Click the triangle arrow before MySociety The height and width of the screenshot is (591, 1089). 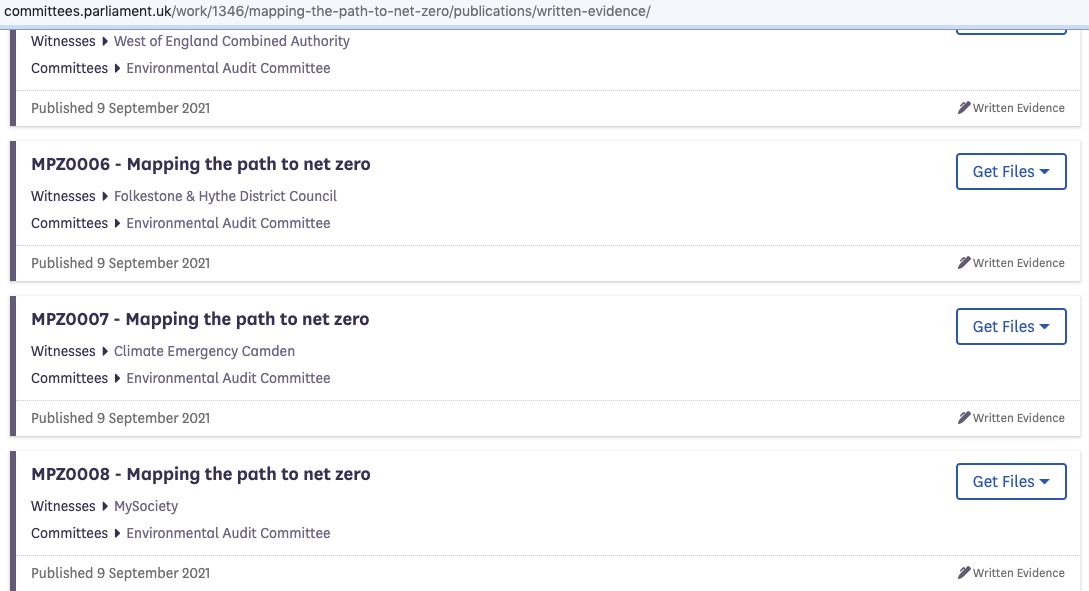point(105,507)
